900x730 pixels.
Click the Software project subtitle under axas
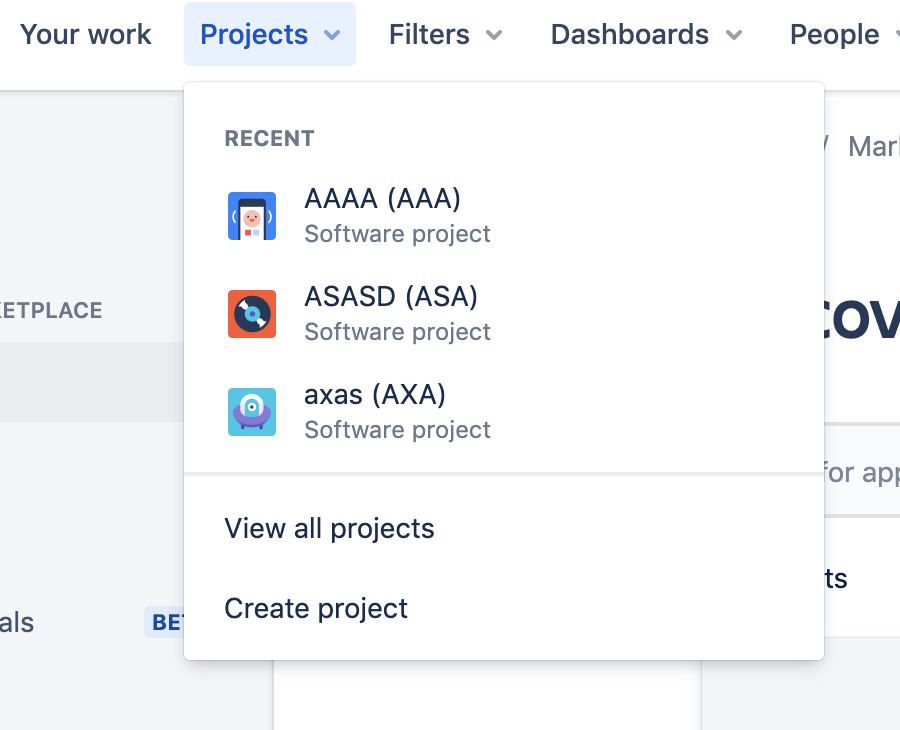pyautogui.click(x=397, y=430)
